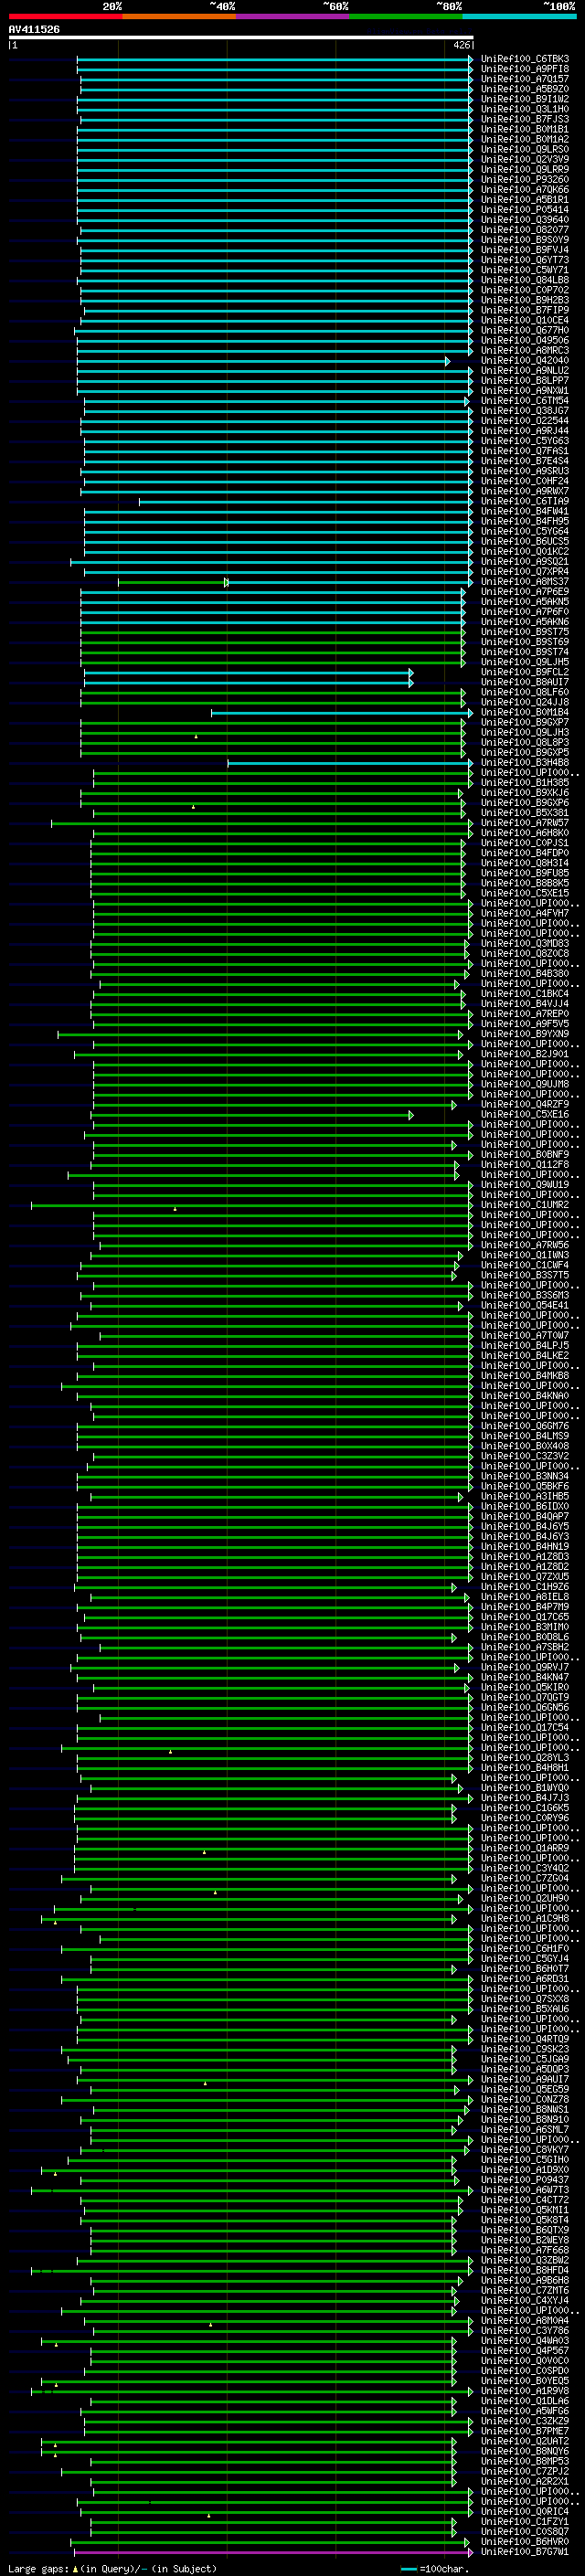This screenshot has width=585, height=2576.
Task: Select hit UniRef100_C6TM54
Action: pyautogui.click(x=525, y=401)
